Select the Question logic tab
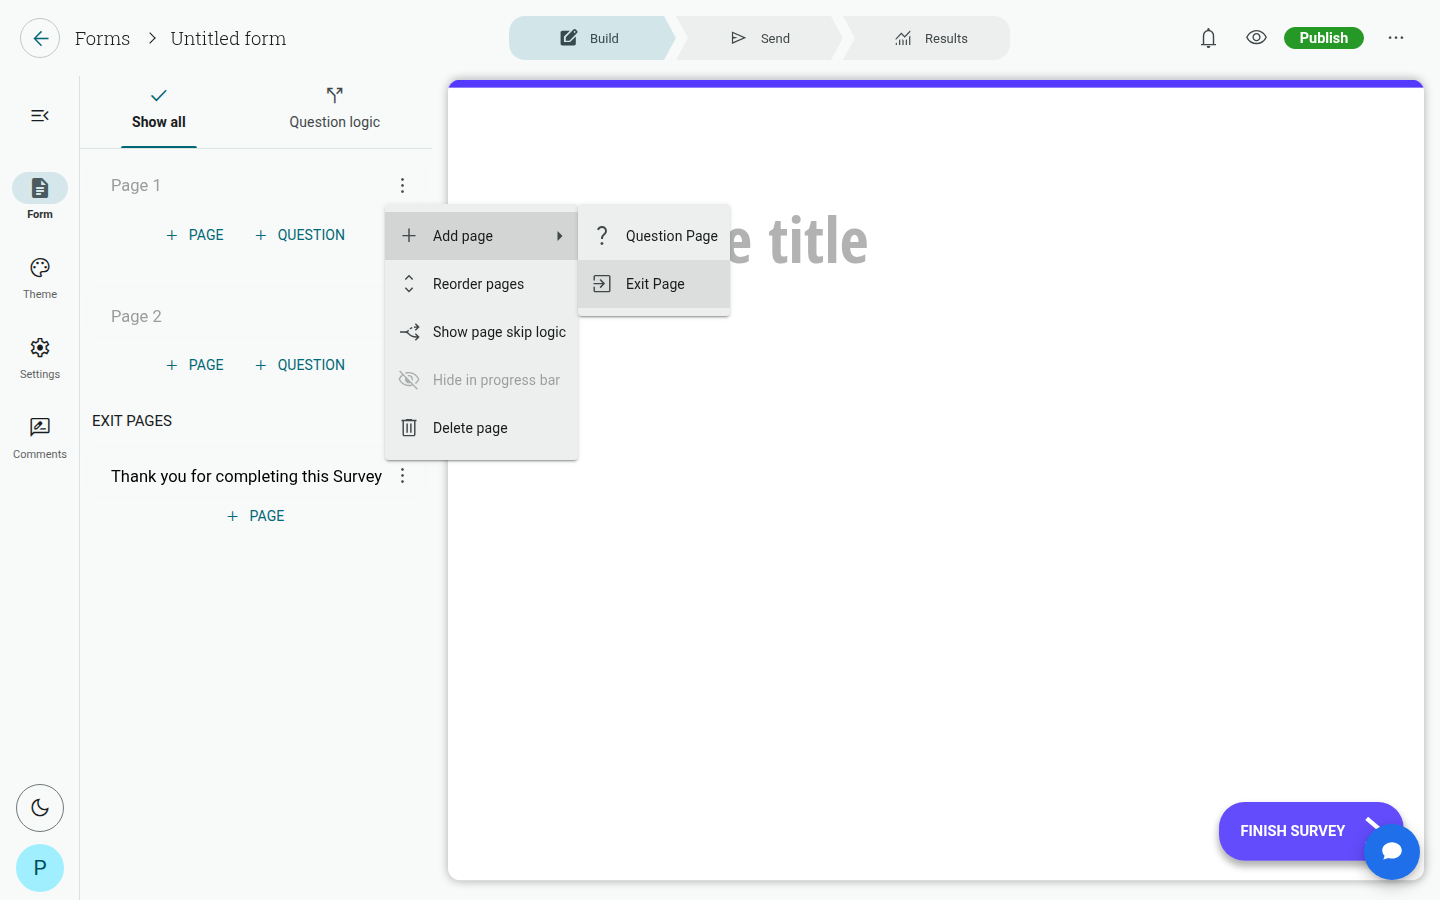 pos(335,110)
